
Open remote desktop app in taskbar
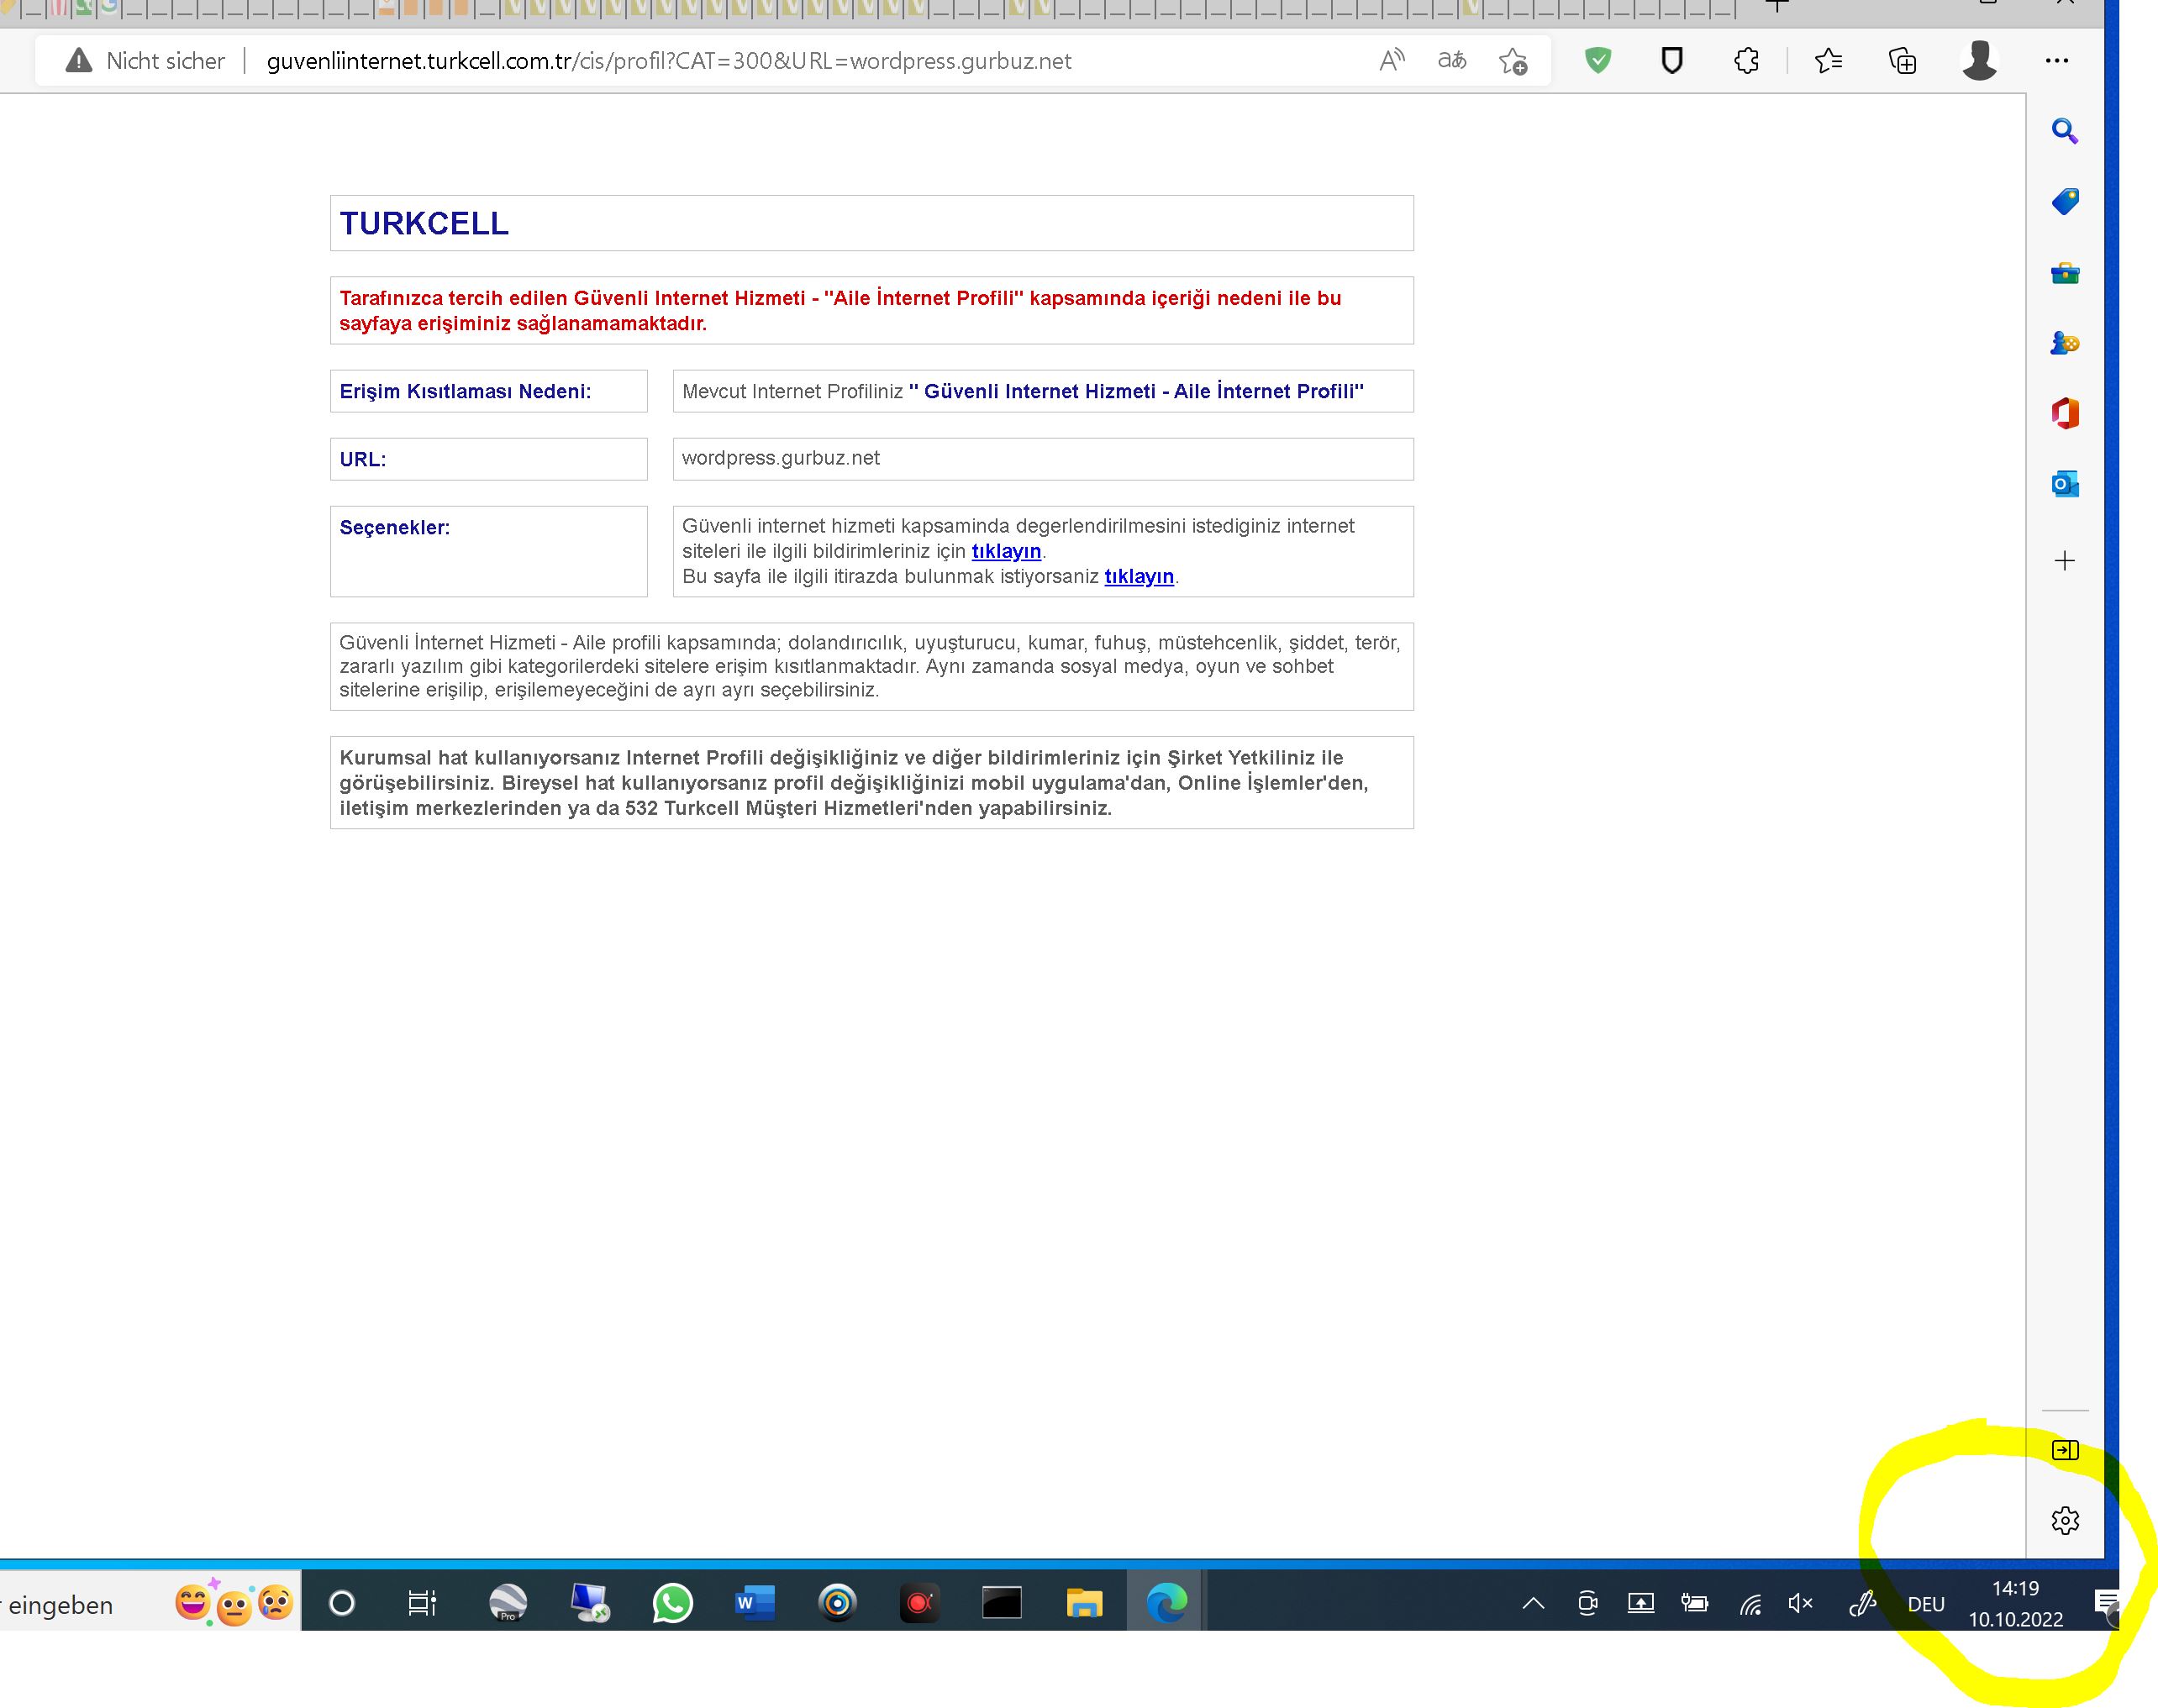click(x=590, y=1604)
